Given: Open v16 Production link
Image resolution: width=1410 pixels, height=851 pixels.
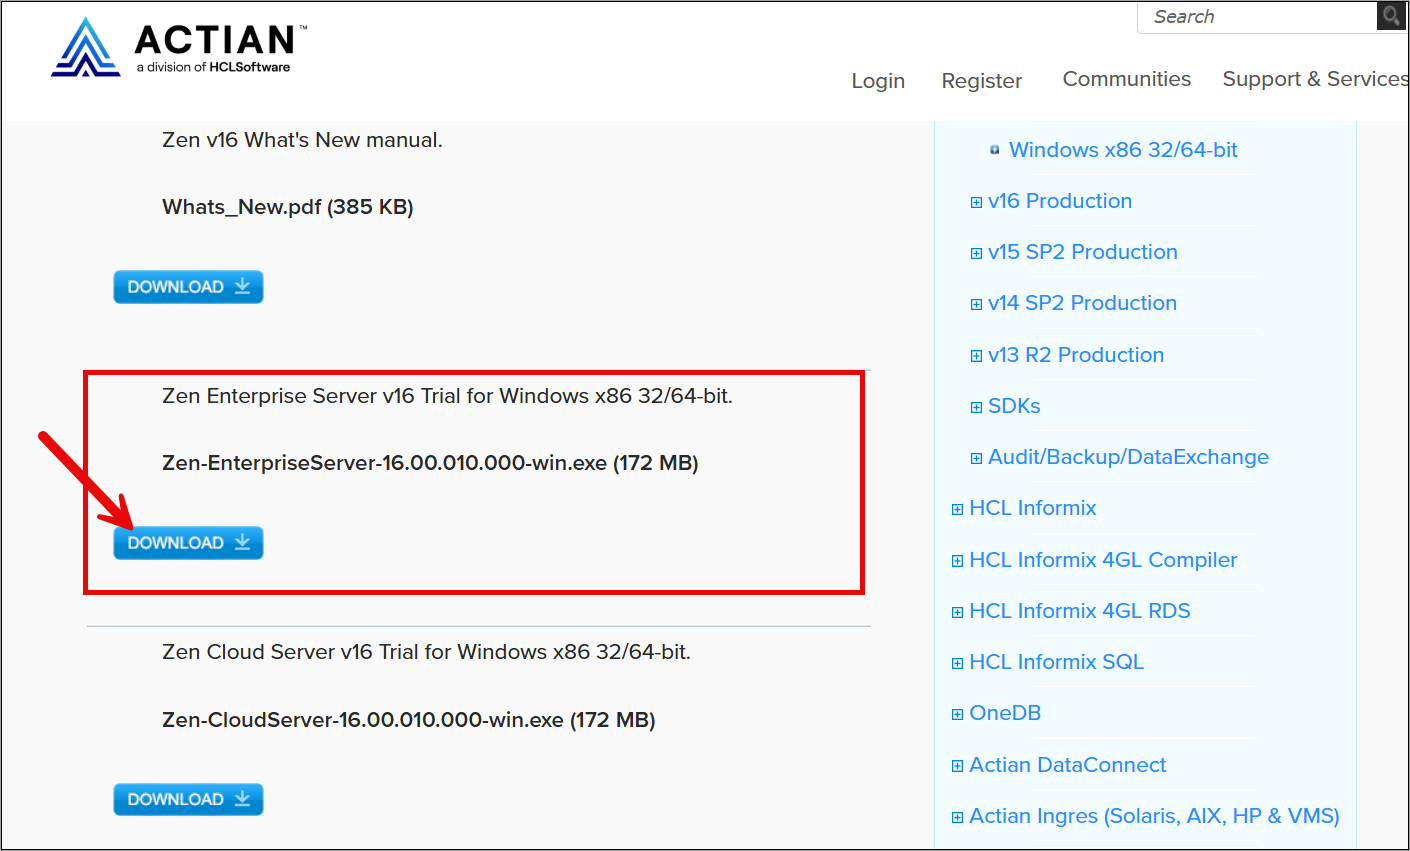Looking at the screenshot, I should click(x=1060, y=201).
